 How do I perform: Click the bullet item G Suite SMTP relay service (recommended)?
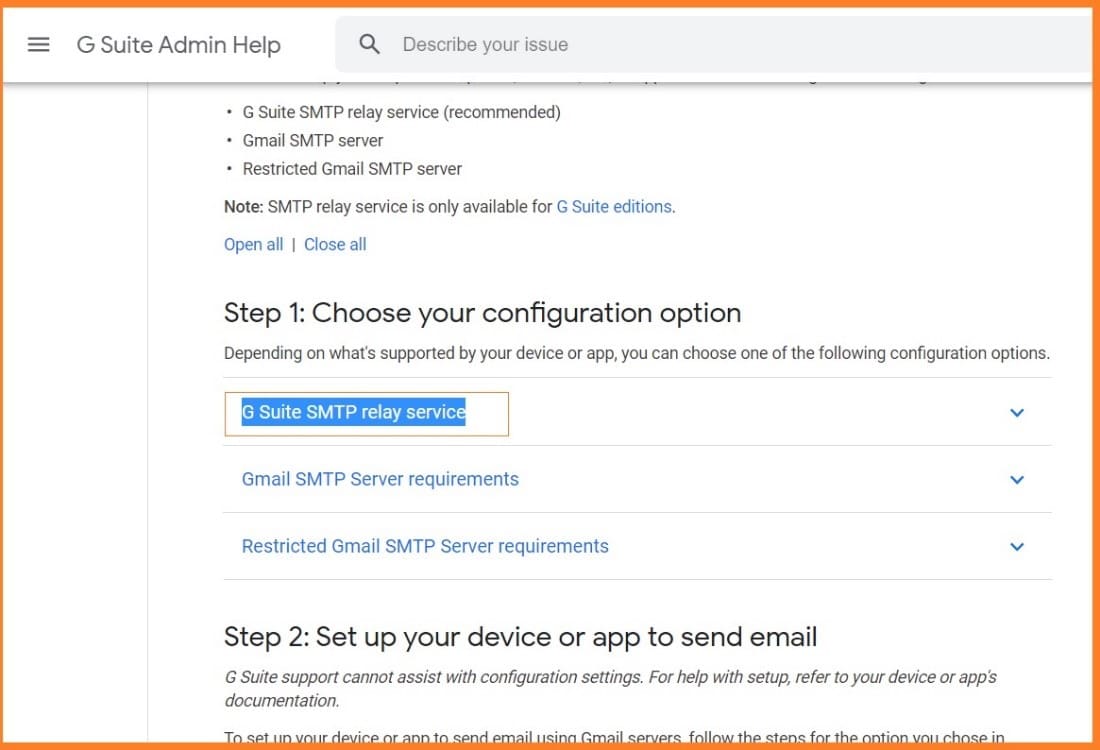point(401,112)
